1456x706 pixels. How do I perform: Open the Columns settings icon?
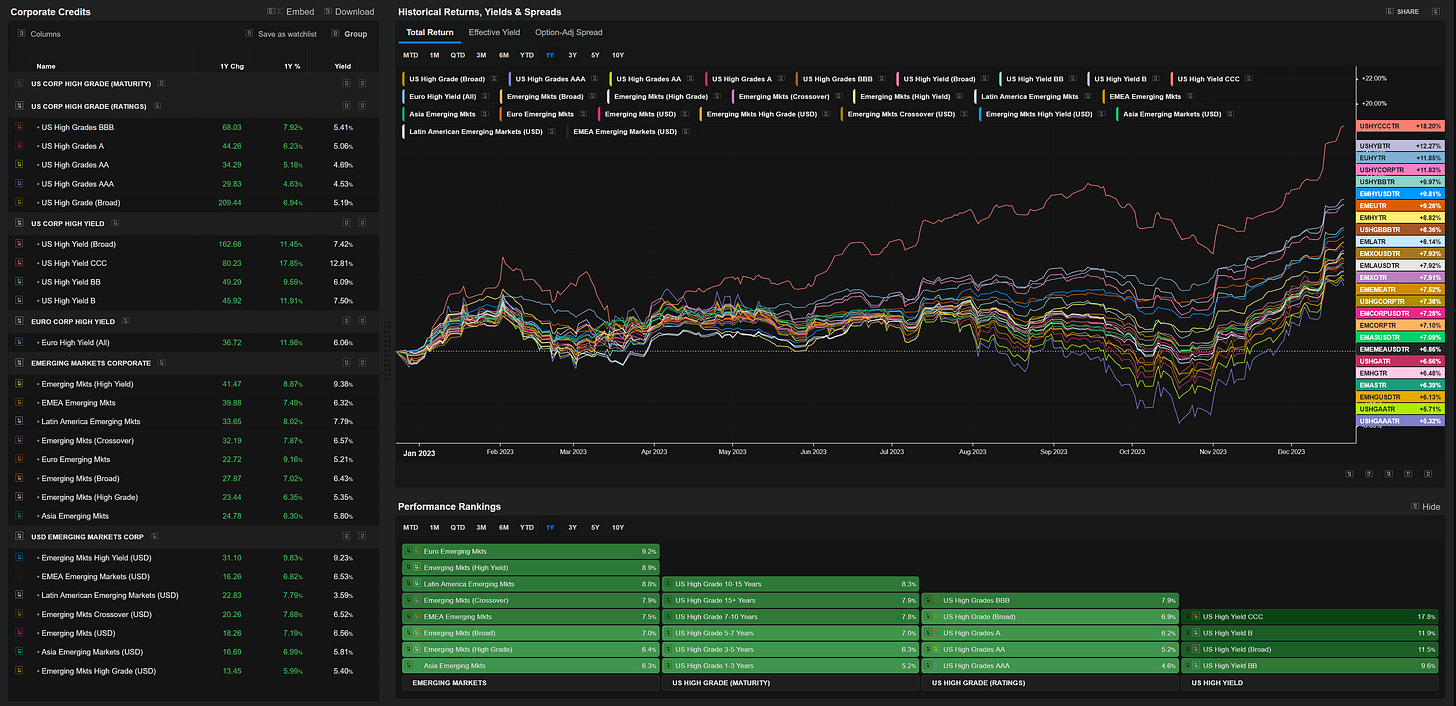coord(21,34)
